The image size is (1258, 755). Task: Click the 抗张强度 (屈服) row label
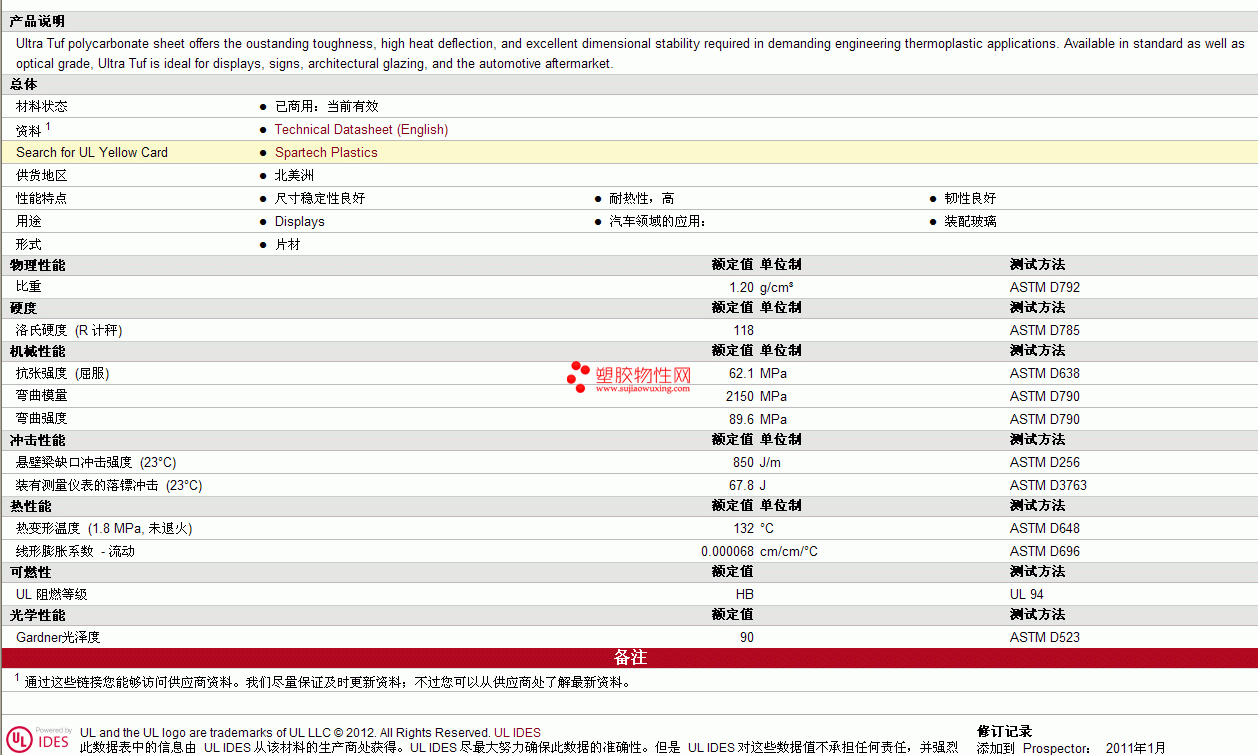coord(63,373)
